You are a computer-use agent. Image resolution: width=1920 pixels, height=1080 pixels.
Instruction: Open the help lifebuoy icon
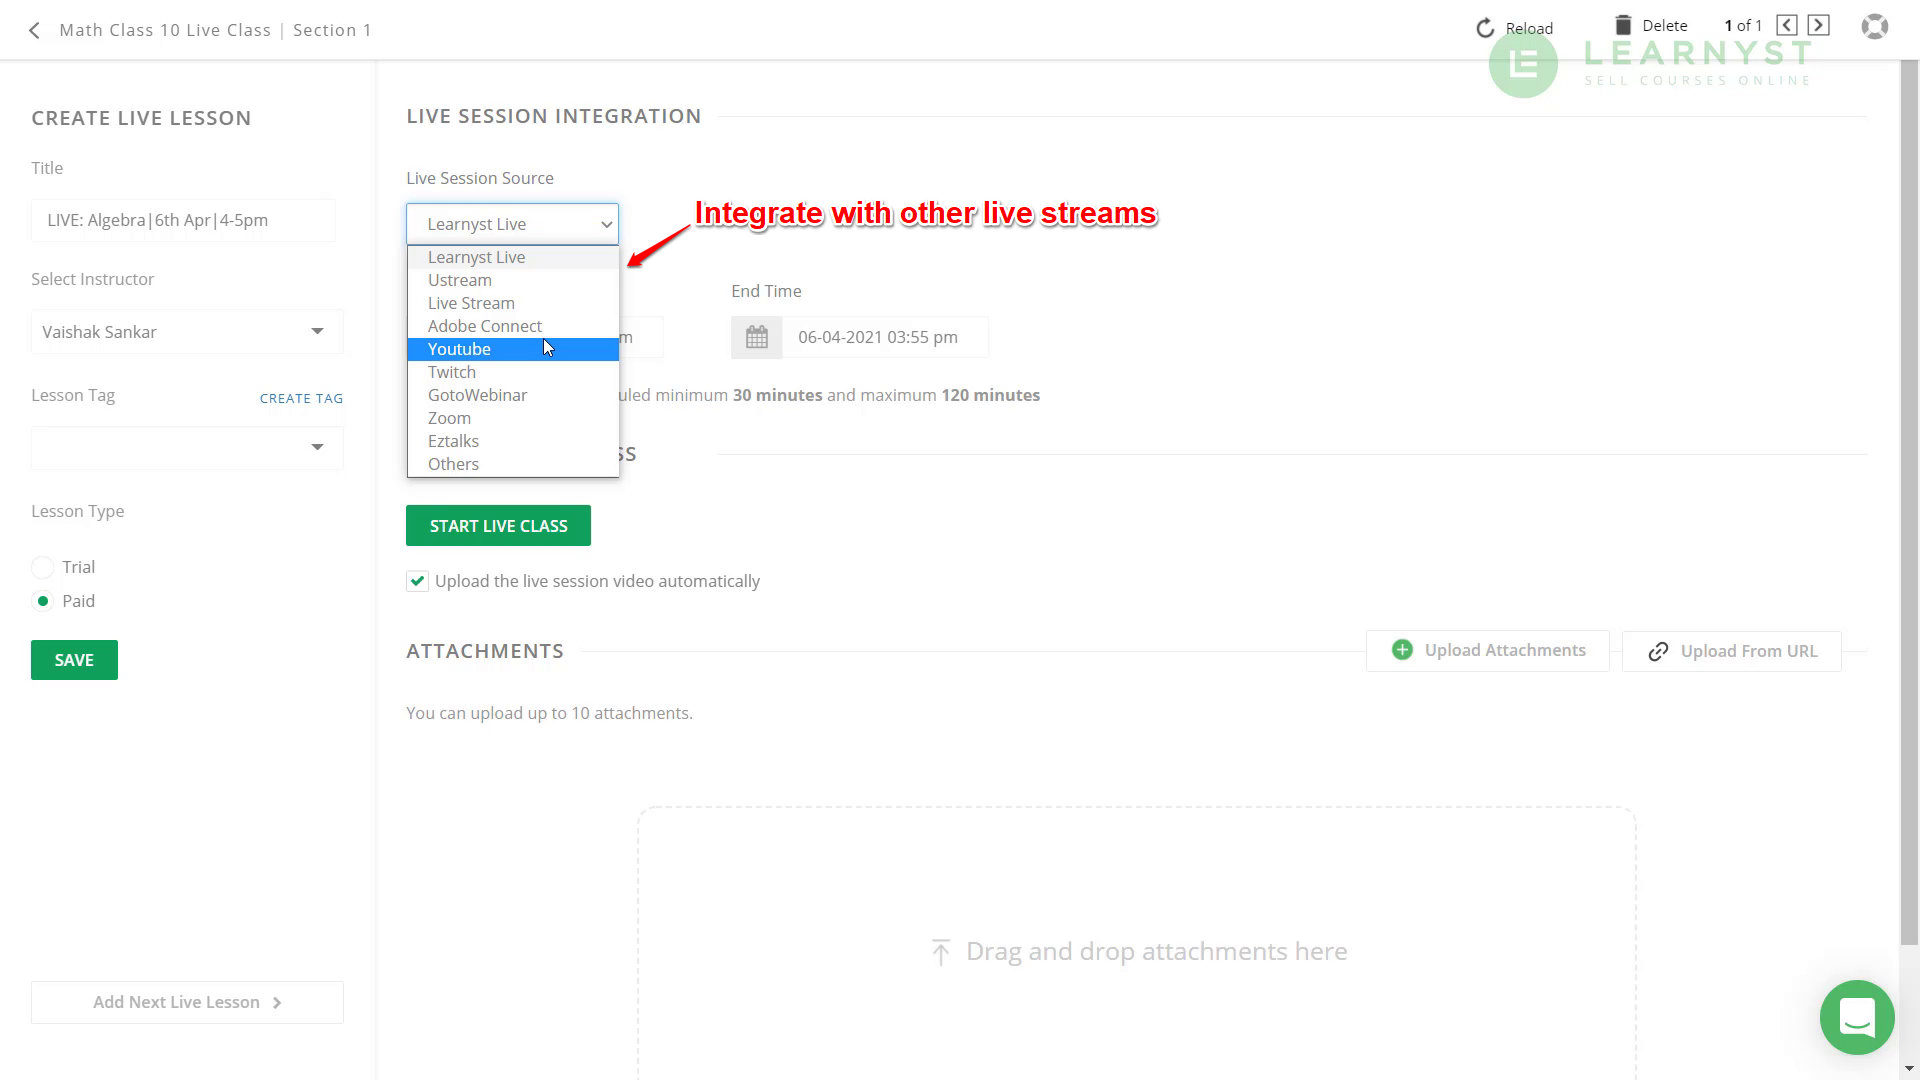coord(1875,27)
